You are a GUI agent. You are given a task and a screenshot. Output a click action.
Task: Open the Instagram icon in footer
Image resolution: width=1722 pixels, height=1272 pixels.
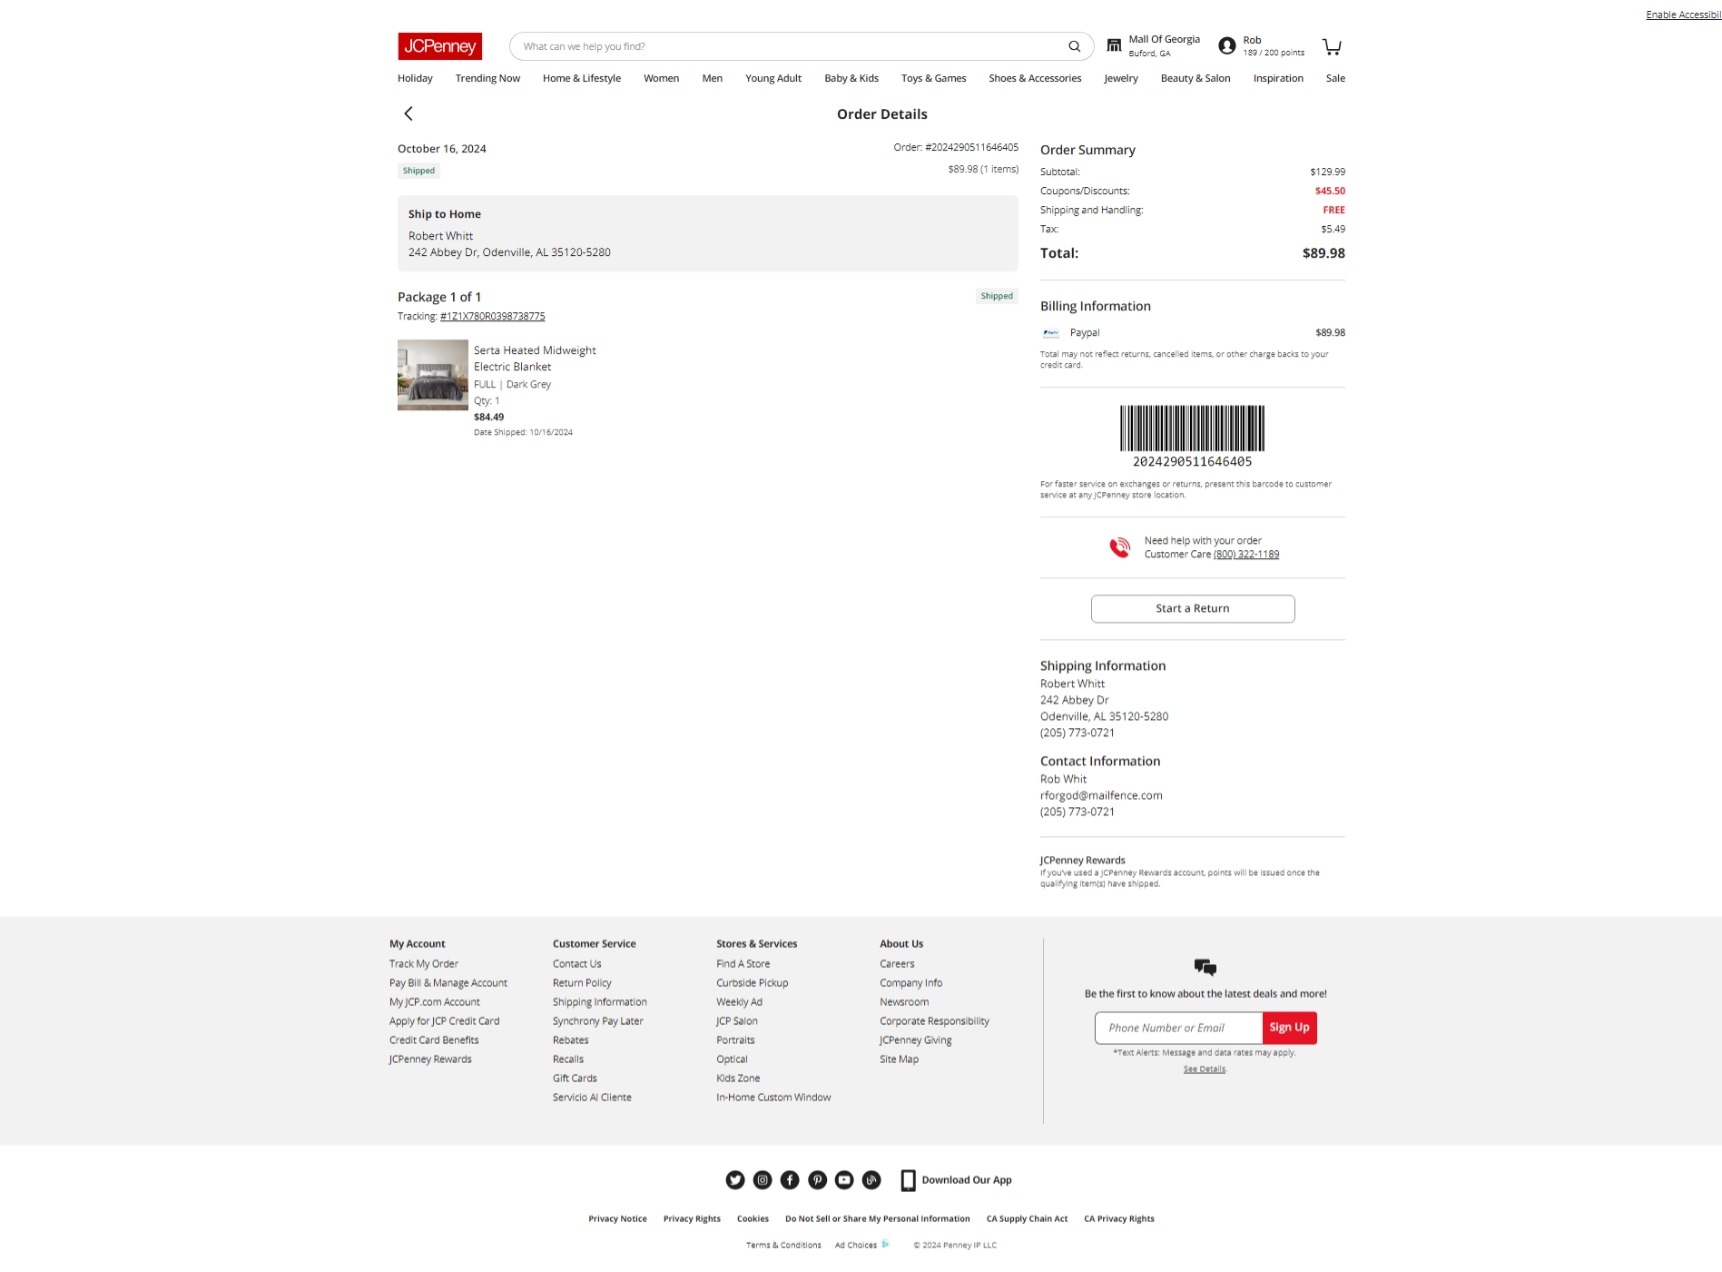point(762,1180)
